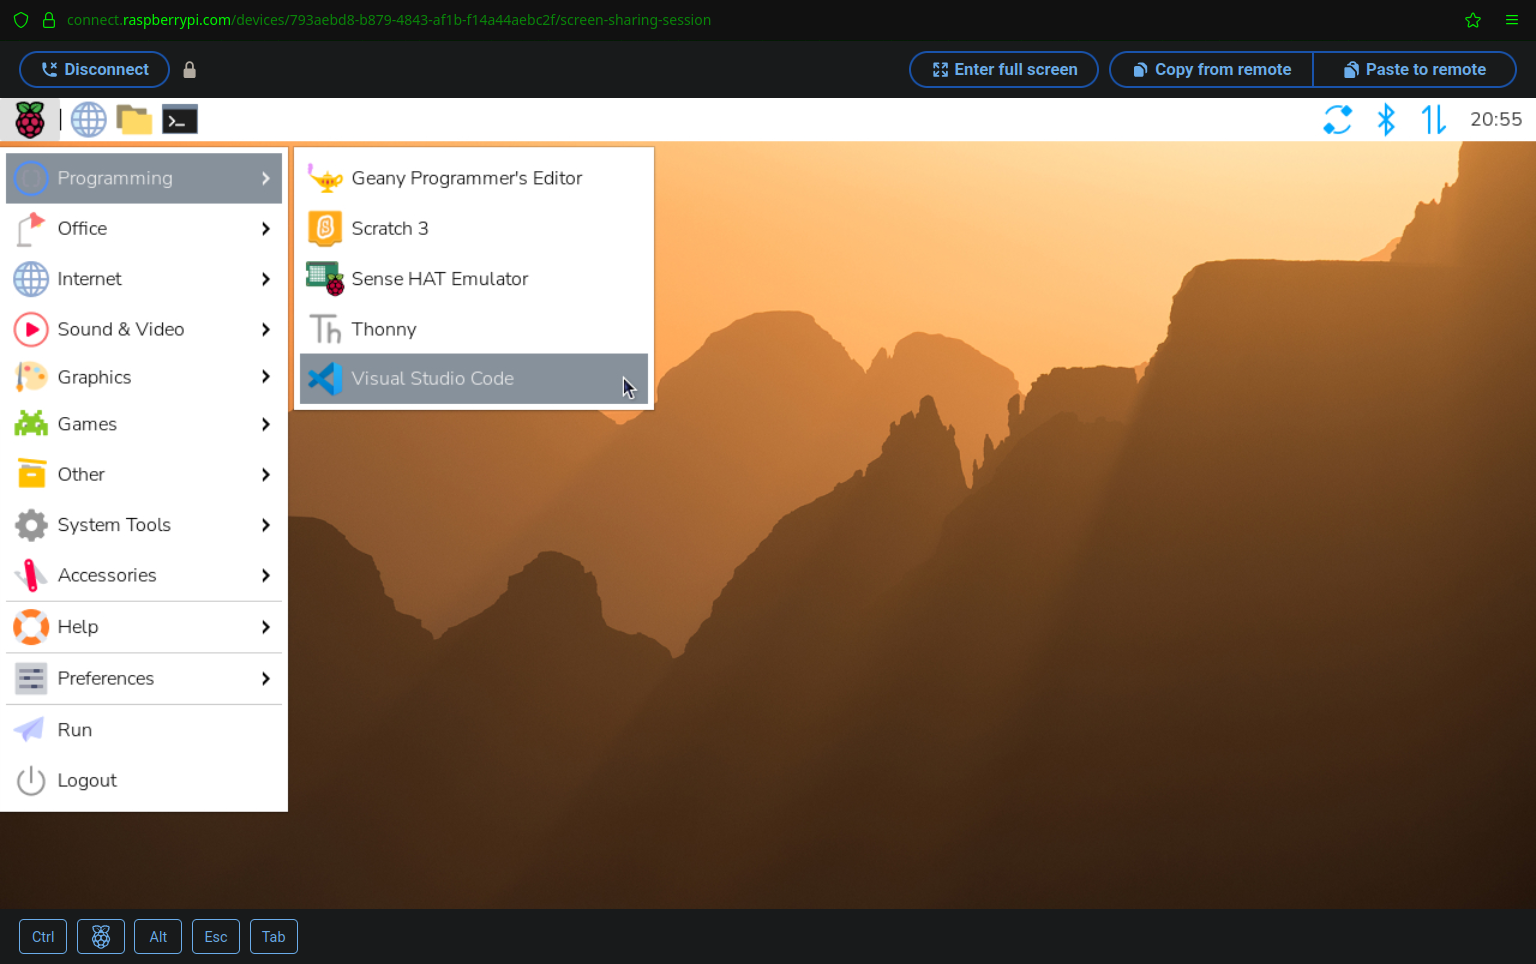Toggle the Alt modifier key

click(x=158, y=937)
